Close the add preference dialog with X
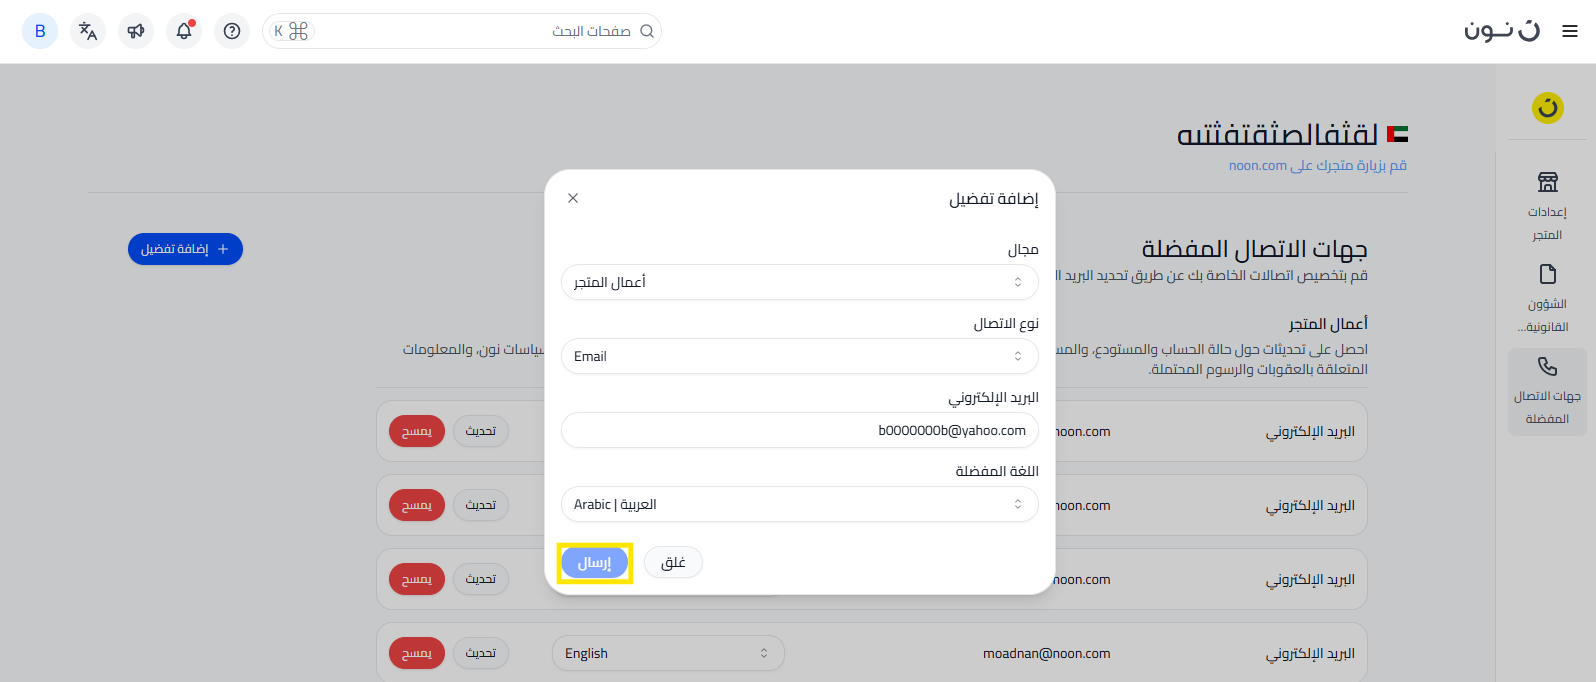1596x682 pixels. (x=573, y=198)
